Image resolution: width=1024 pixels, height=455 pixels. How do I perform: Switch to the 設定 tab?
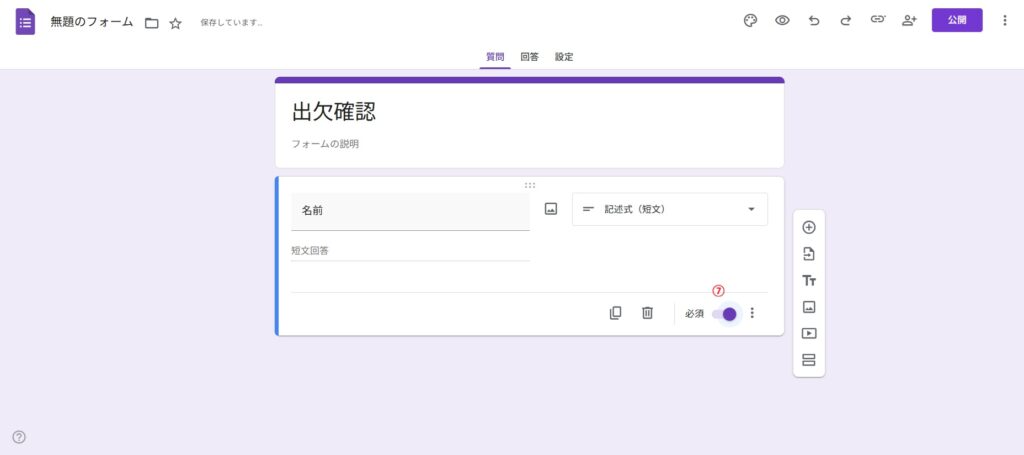pyautogui.click(x=564, y=57)
